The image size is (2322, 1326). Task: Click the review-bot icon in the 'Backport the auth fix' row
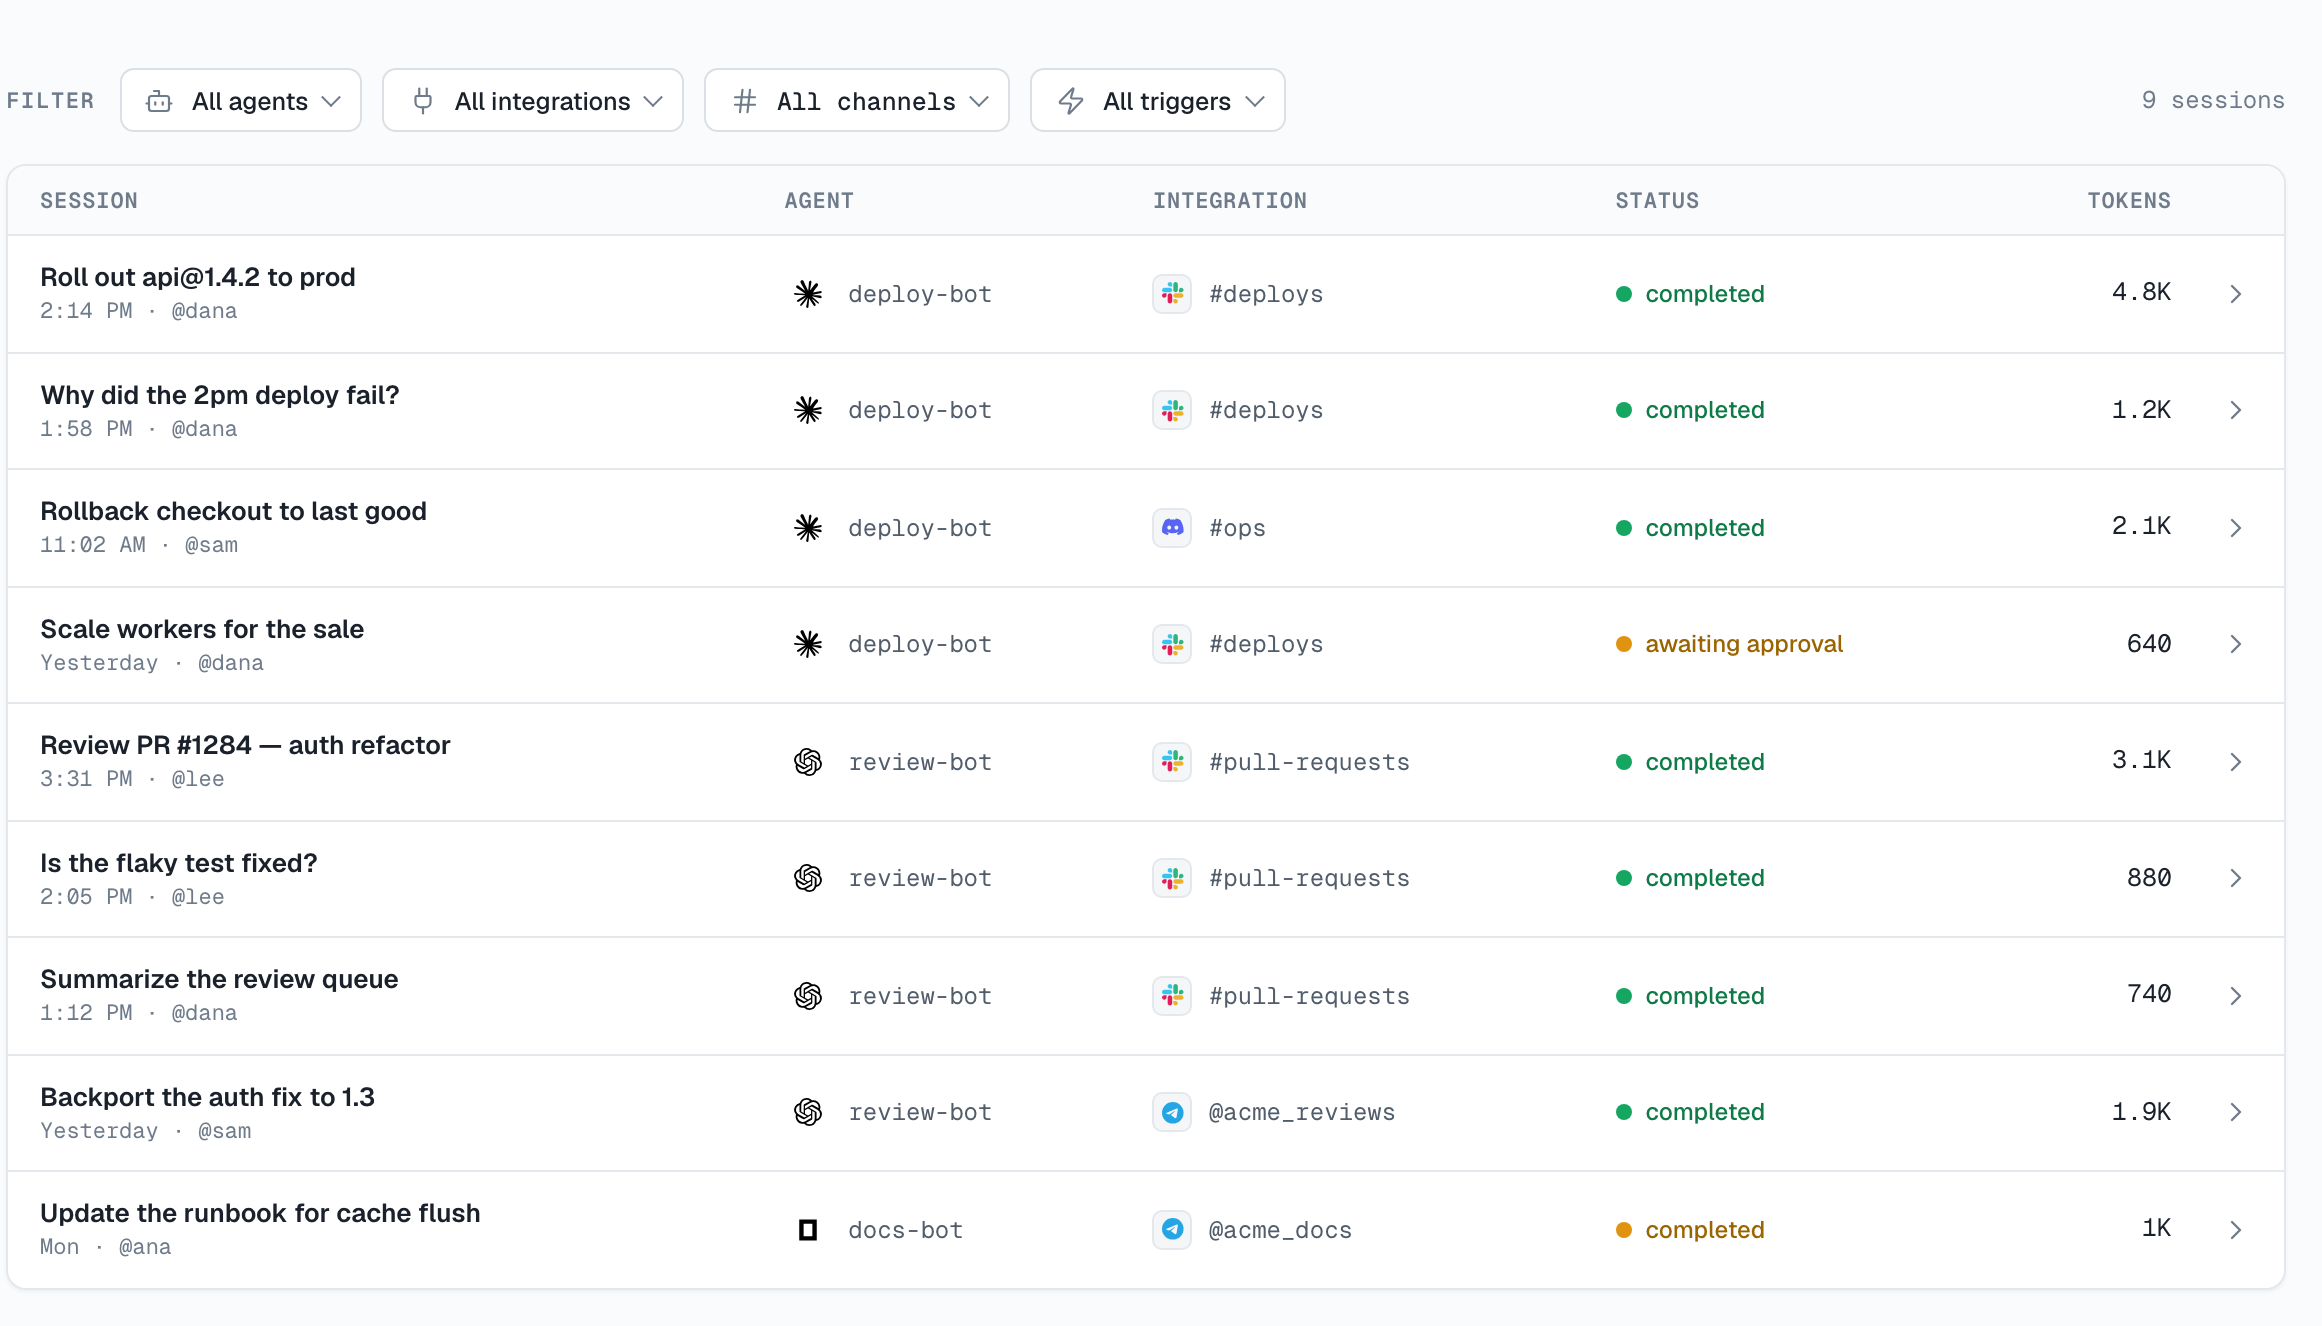click(x=808, y=1112)
